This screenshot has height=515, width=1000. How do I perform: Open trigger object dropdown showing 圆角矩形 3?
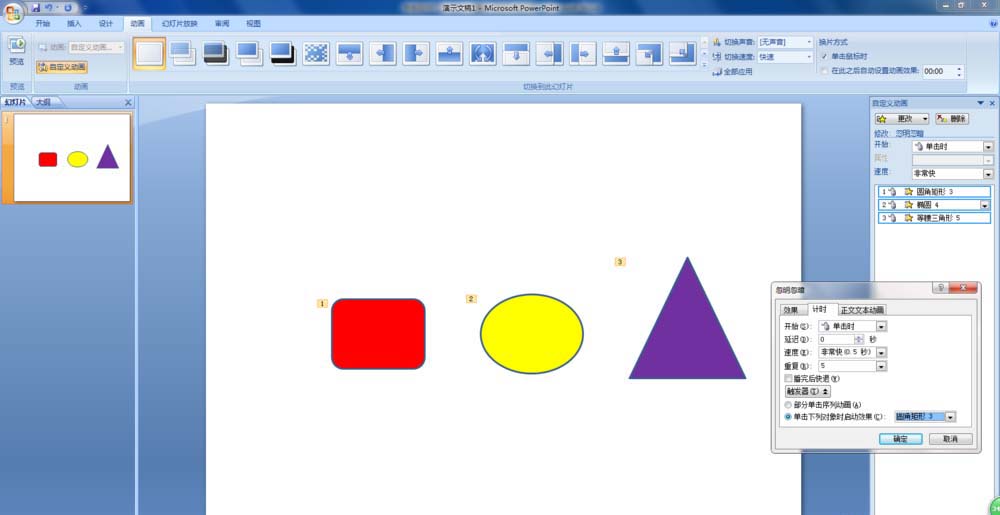click(950, 416)
